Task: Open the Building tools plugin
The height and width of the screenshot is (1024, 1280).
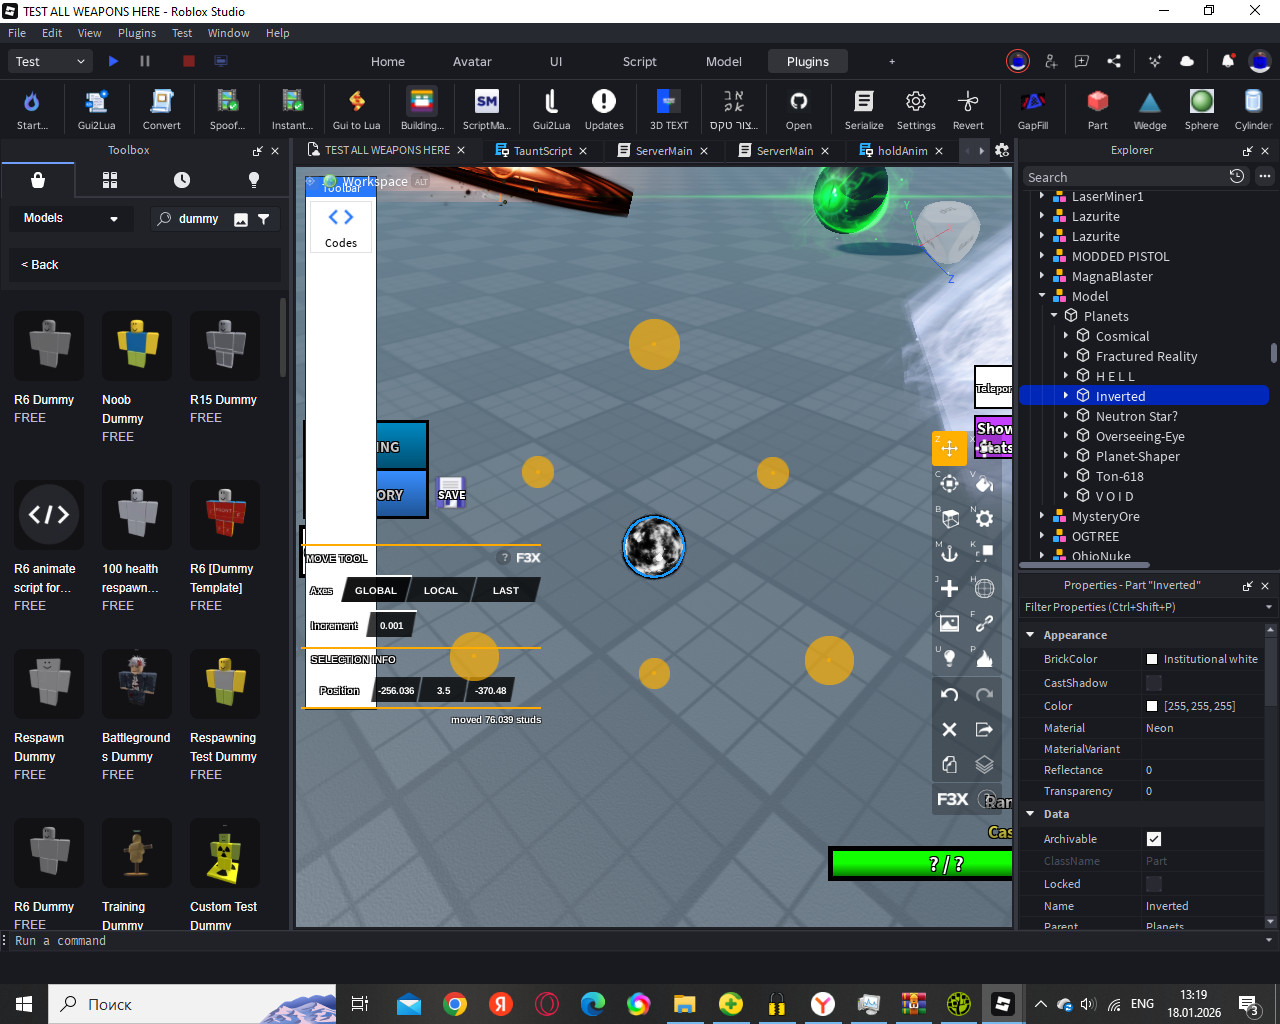Action: pyautogui.click(x=422, y=109)
